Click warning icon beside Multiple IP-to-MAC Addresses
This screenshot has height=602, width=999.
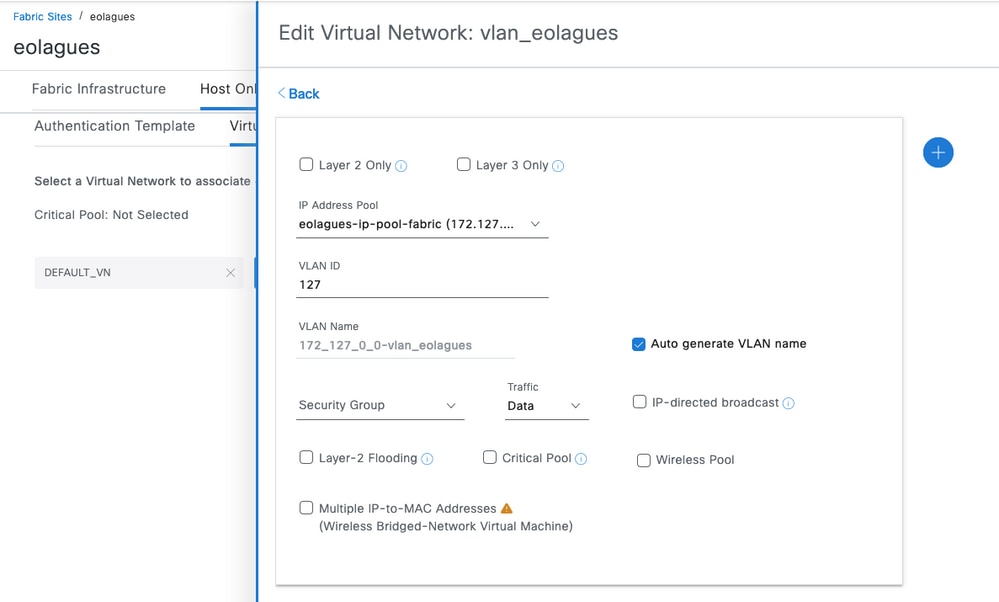507,509
